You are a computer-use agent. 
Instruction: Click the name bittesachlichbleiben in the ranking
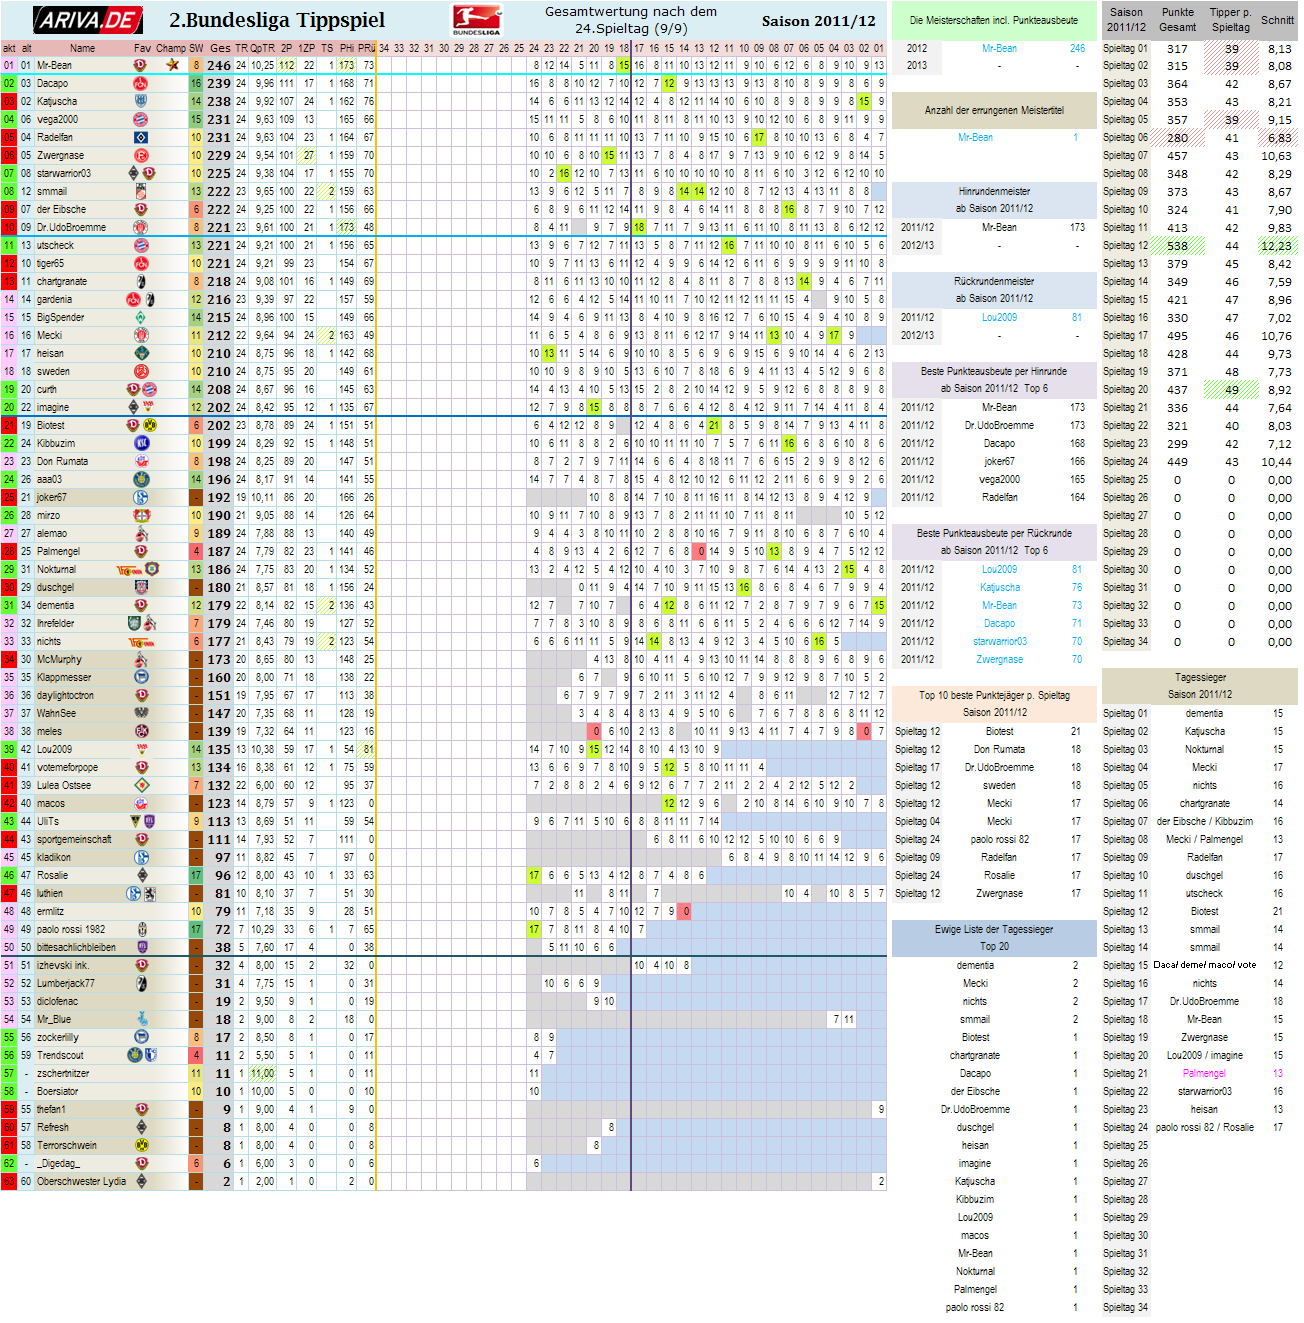(76, 947)
